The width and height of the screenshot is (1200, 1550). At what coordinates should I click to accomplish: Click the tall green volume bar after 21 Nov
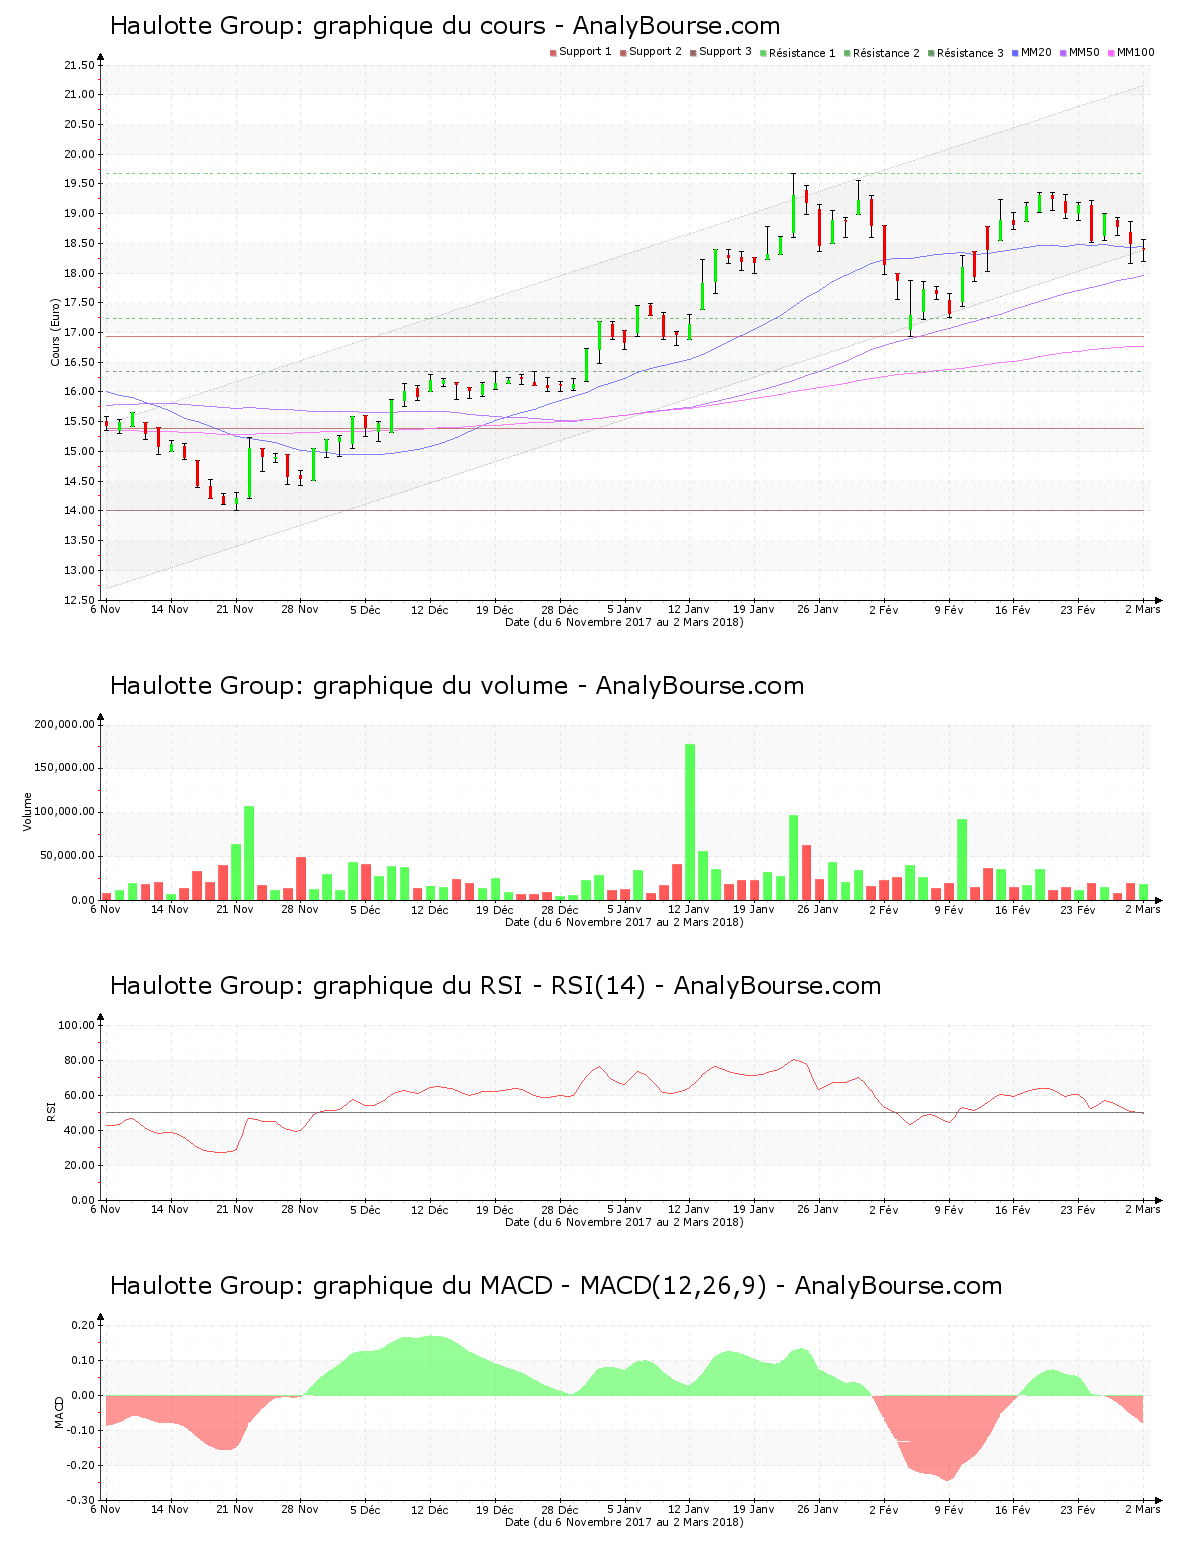coord(249,853)
